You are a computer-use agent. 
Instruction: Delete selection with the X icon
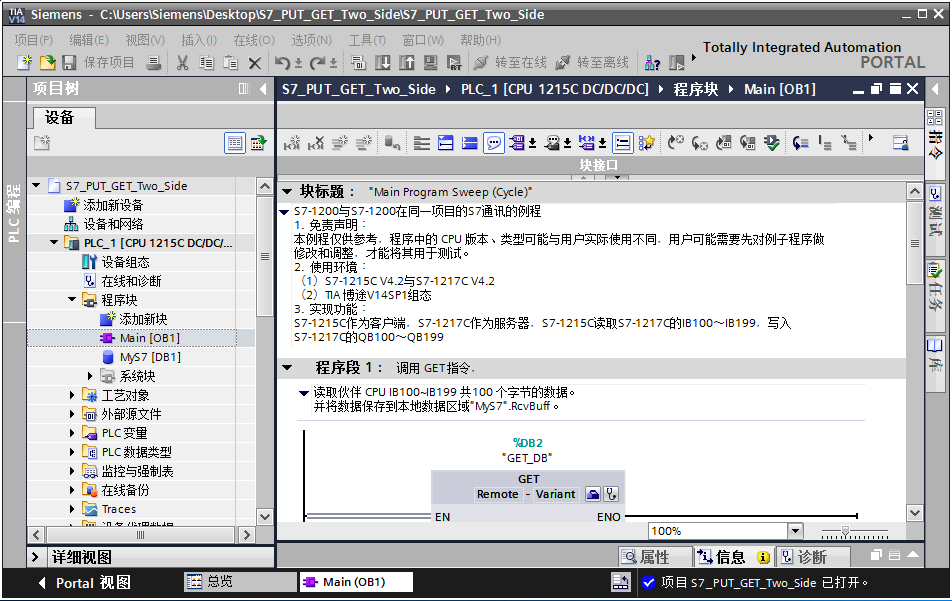click(255, 62)
